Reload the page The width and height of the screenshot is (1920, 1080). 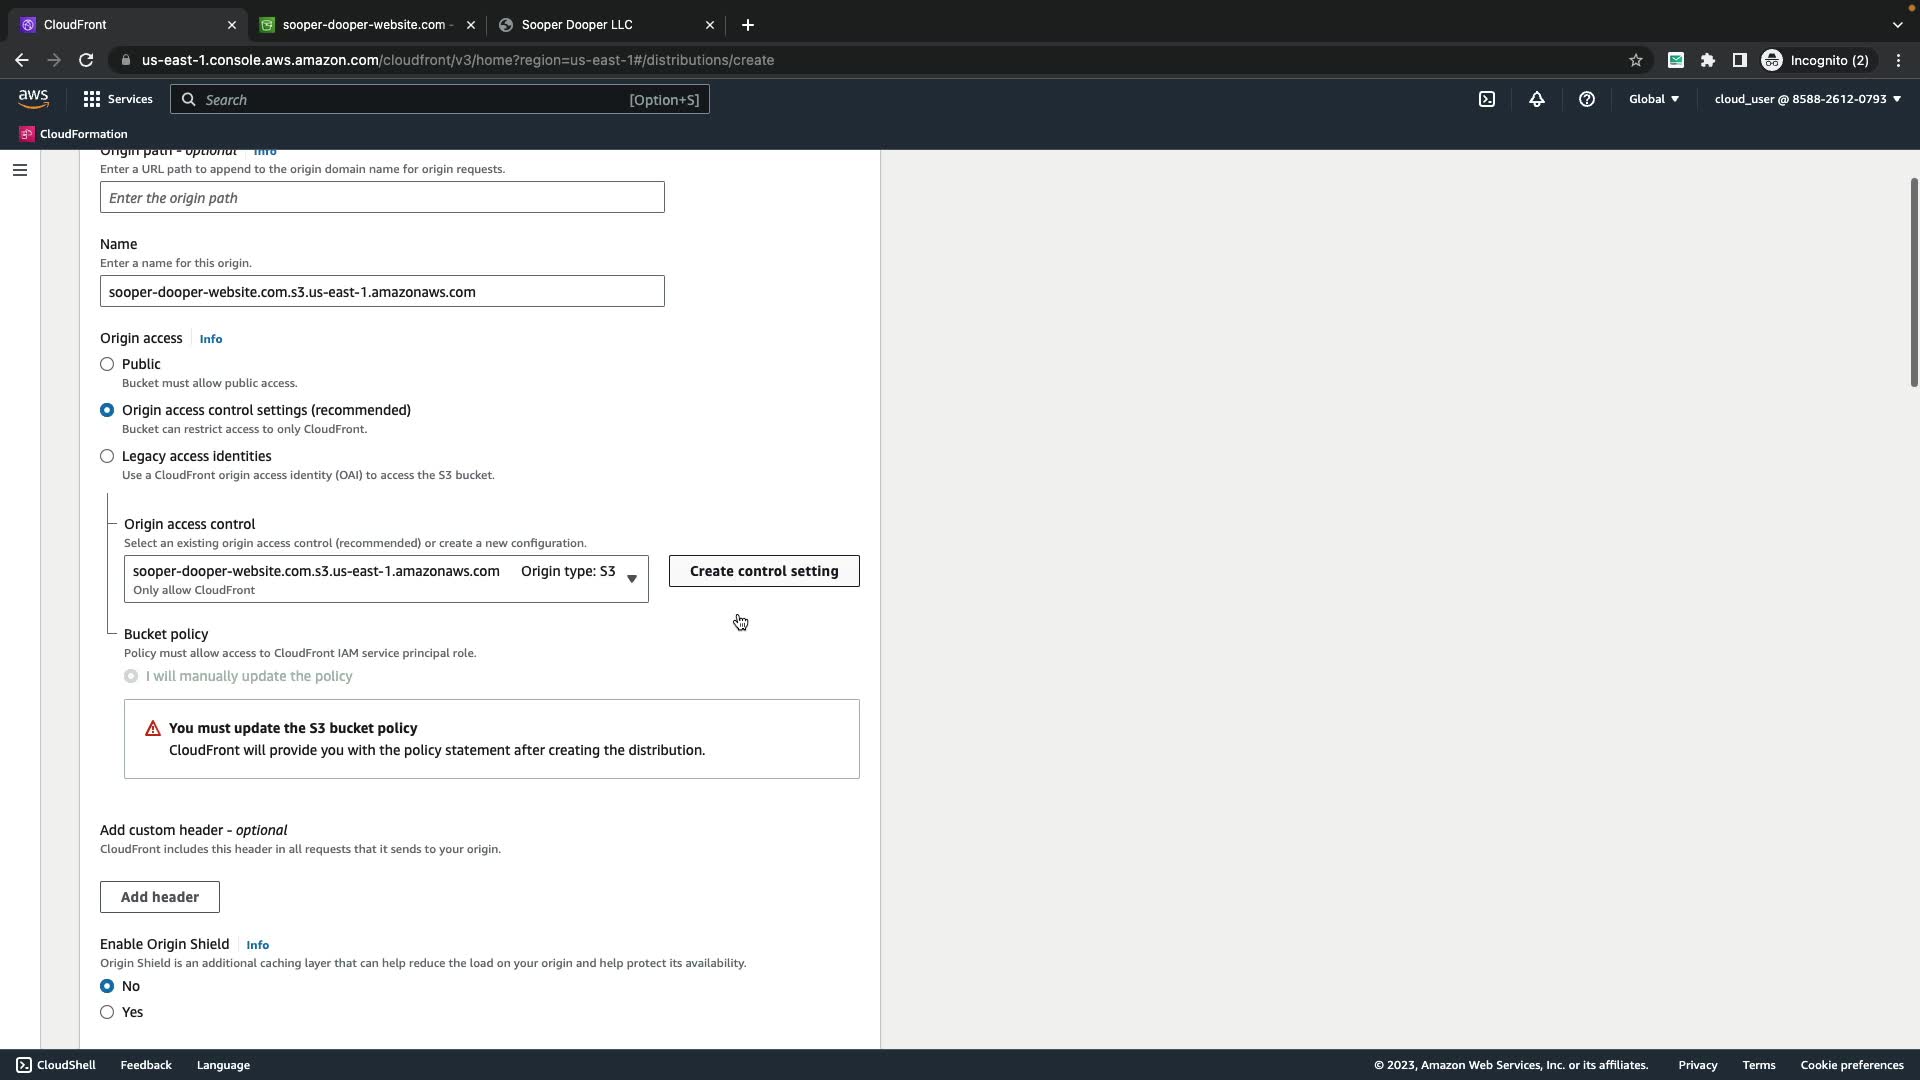coord(86,60)
